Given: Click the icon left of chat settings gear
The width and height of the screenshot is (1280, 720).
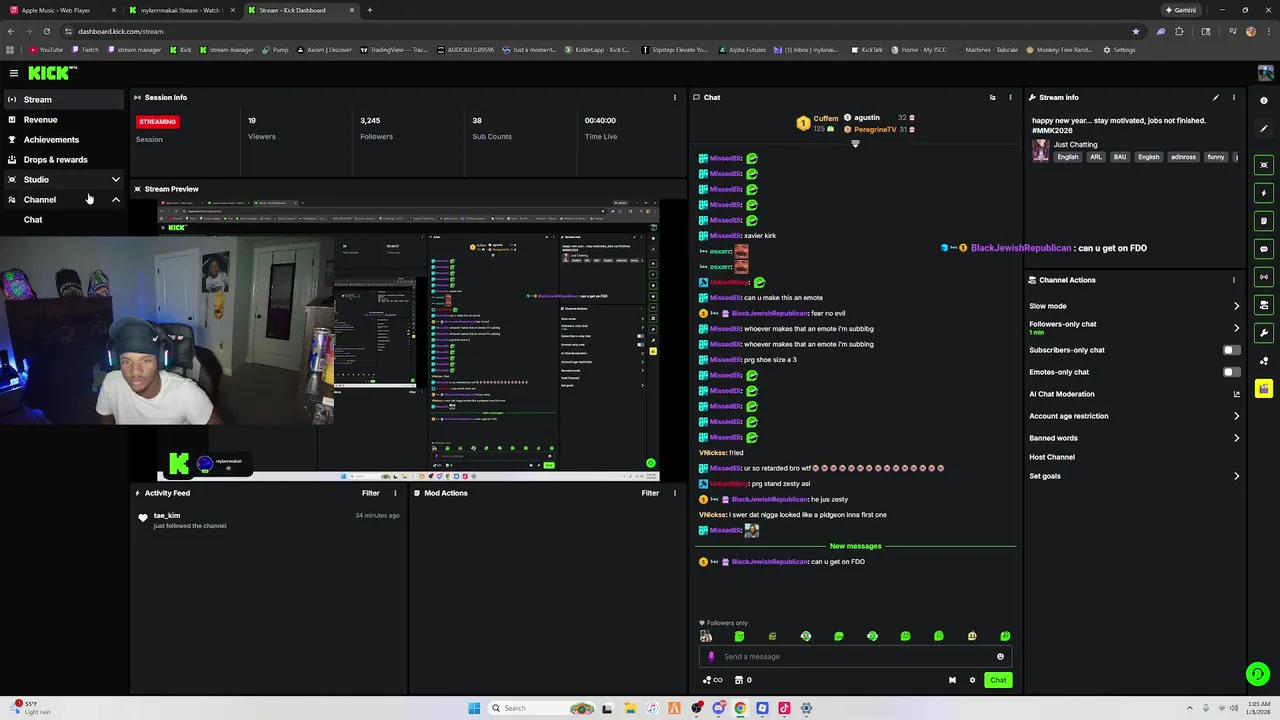Looking at the screenshot, I should pos(952,680).
